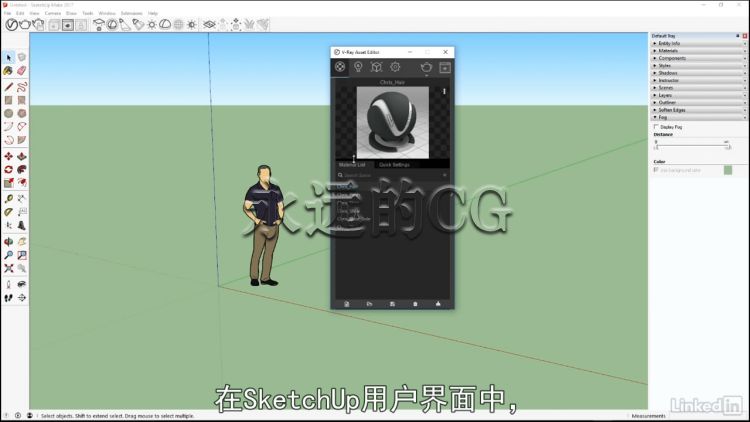
Task: Create a V-Ray IES Light
Action: 138,24
